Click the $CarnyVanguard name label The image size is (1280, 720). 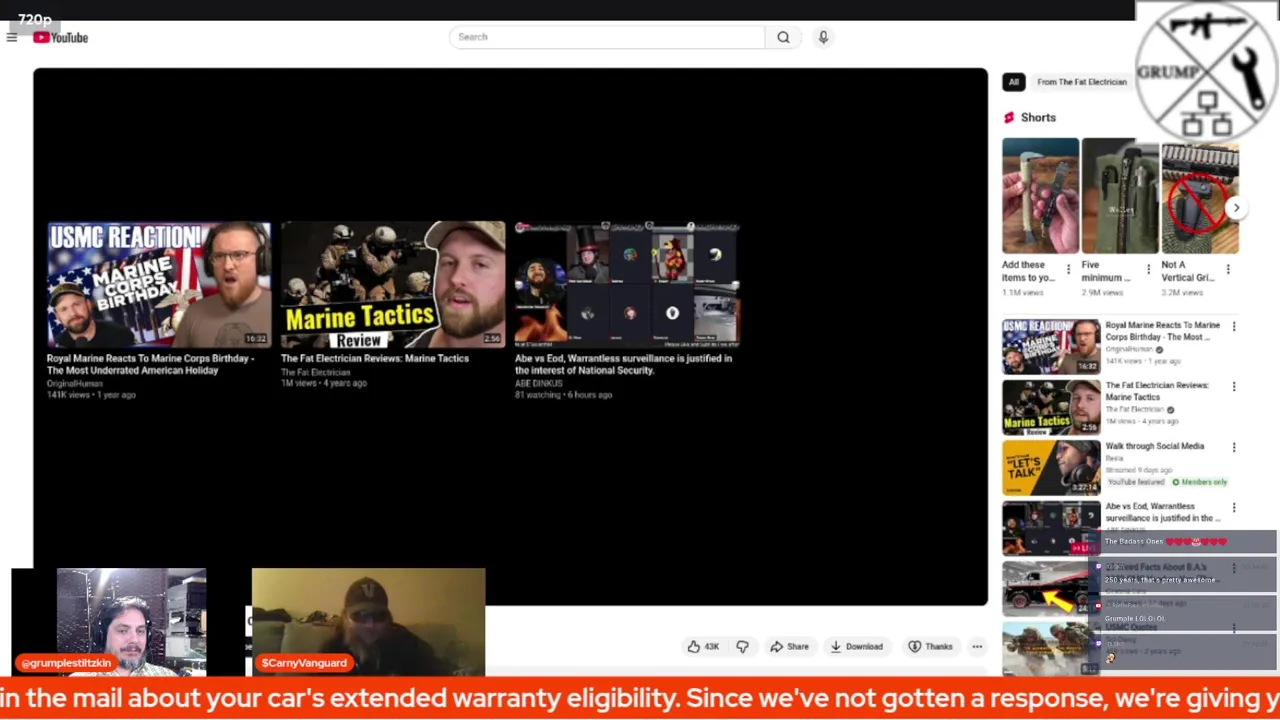[304, 663]
